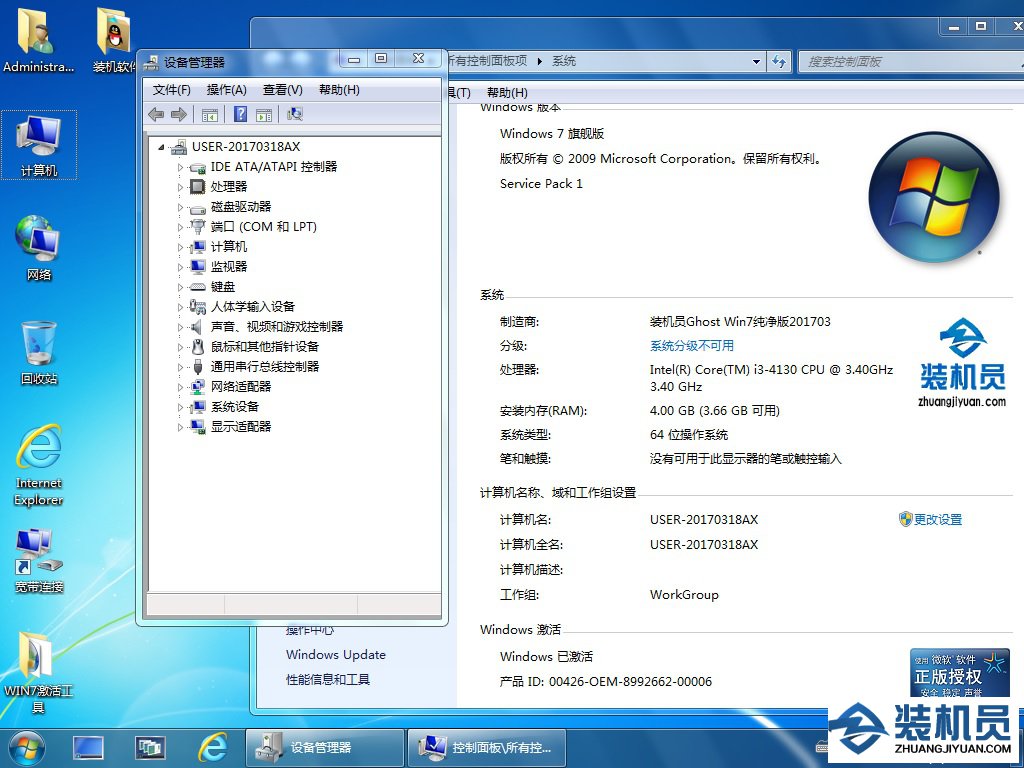Click the show/hide console tree icon
The height and width of the screenshot is (768, 1024).
(x=210, y=115)
